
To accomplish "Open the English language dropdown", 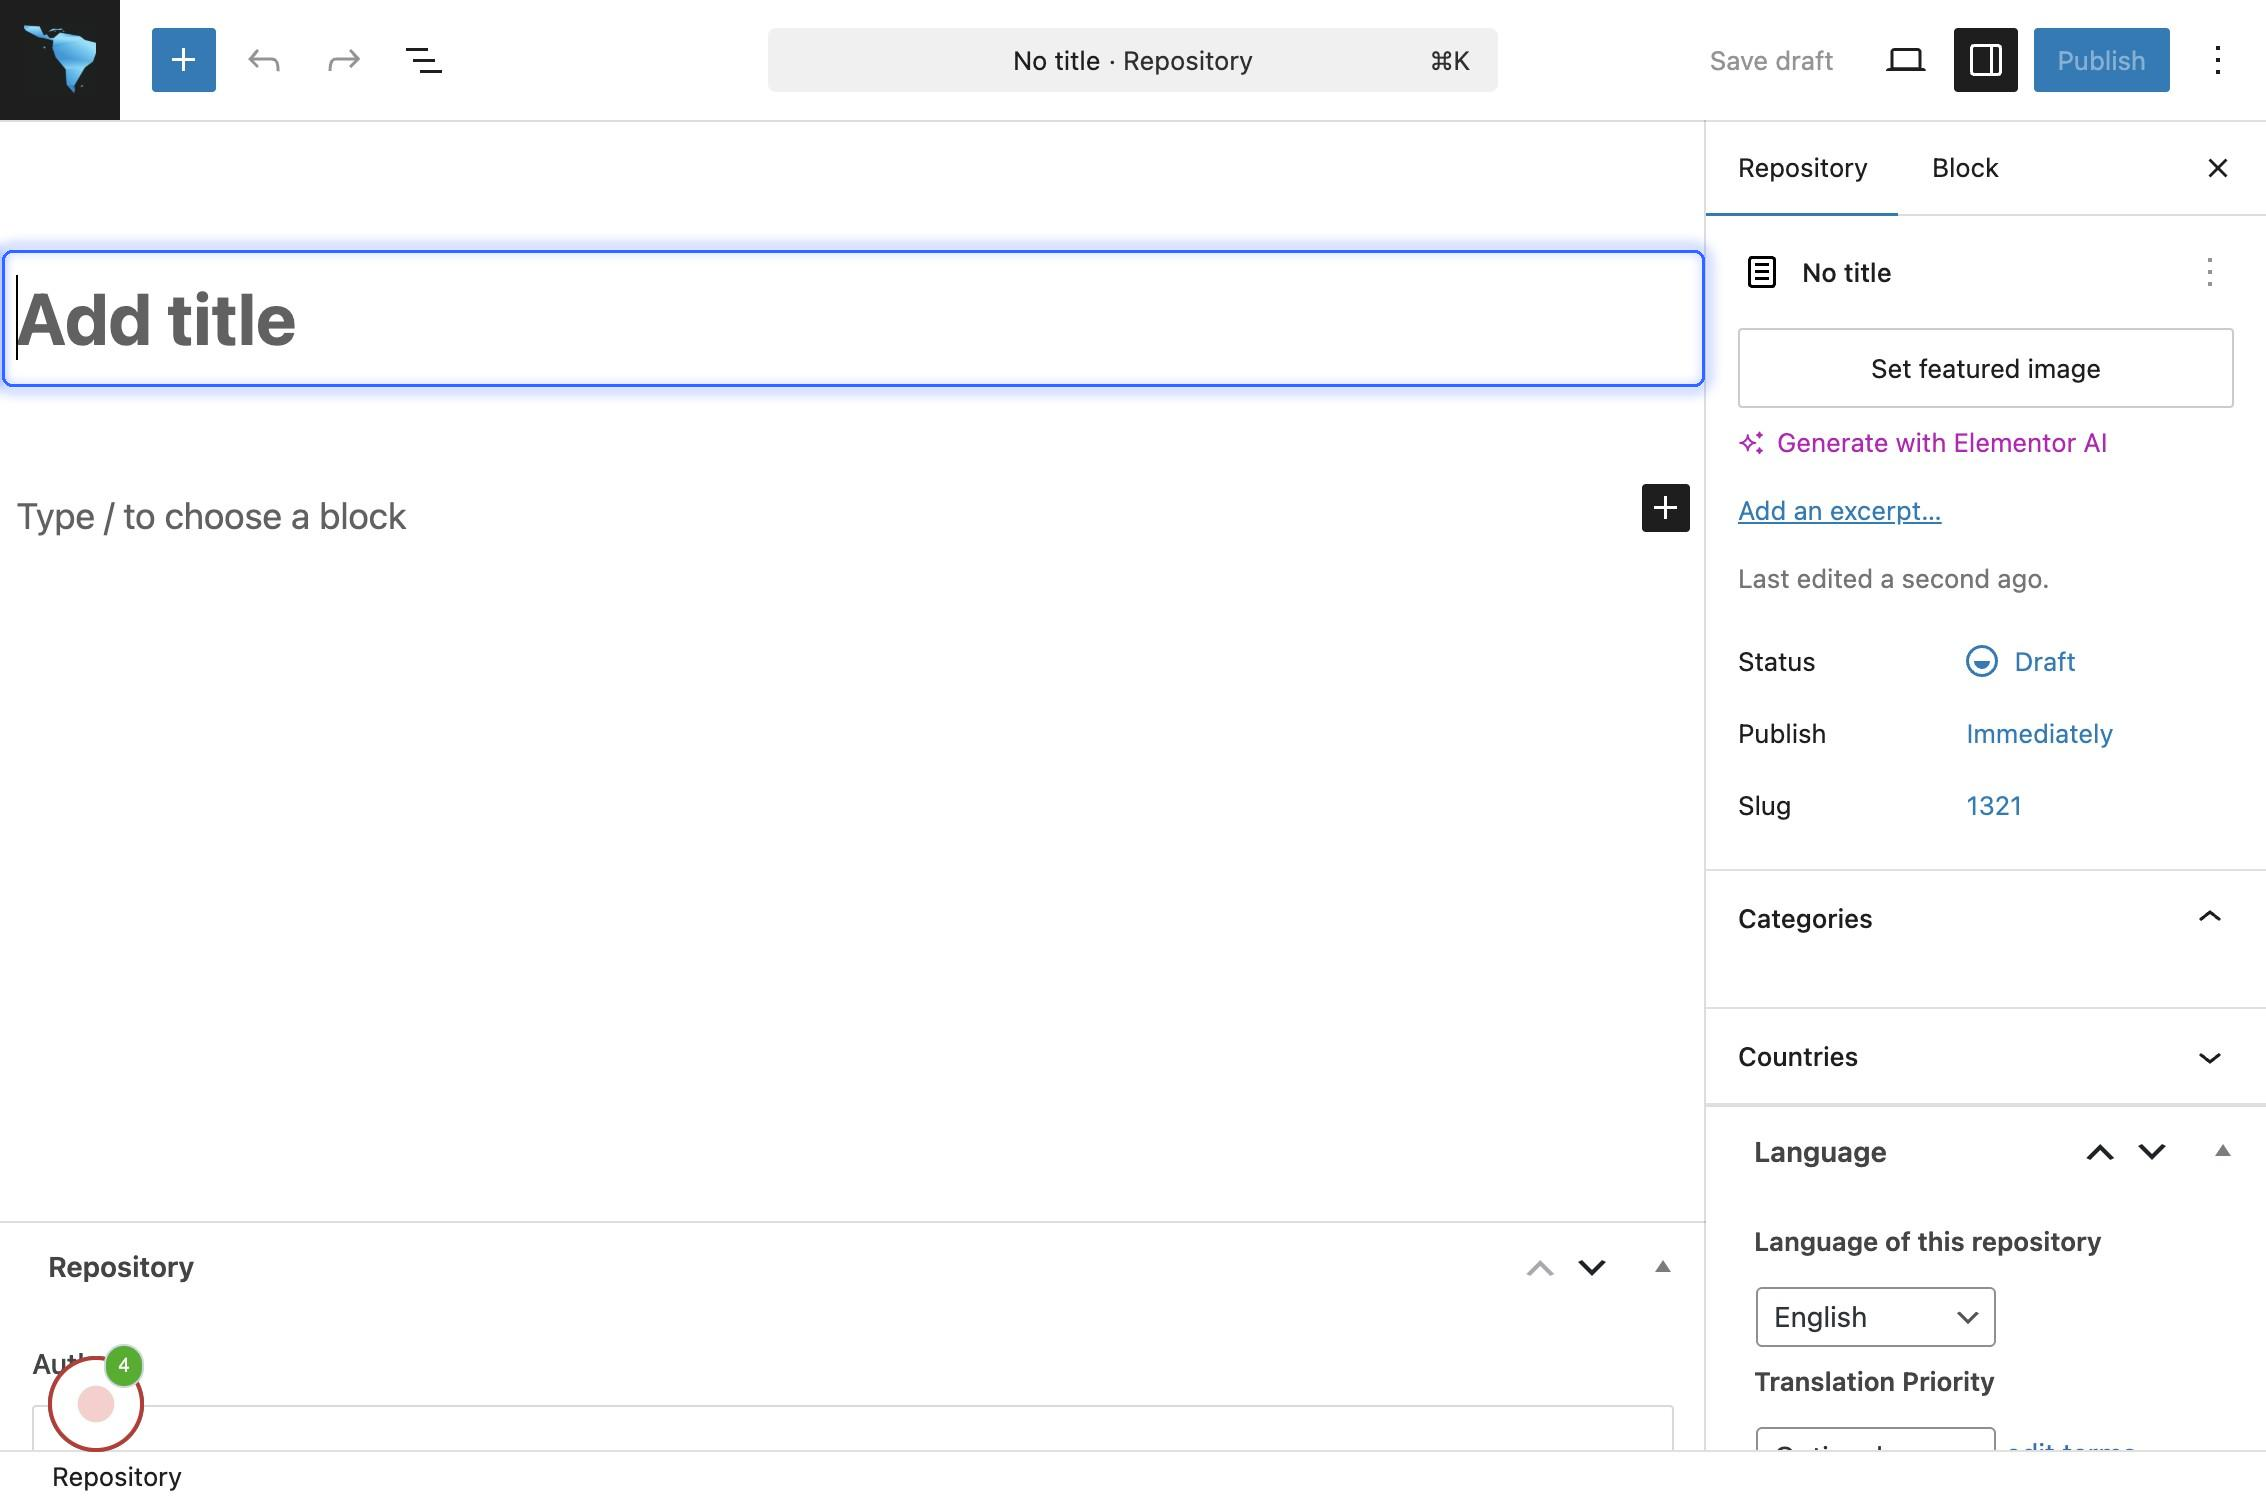I will click(x=1874, y=1317).
